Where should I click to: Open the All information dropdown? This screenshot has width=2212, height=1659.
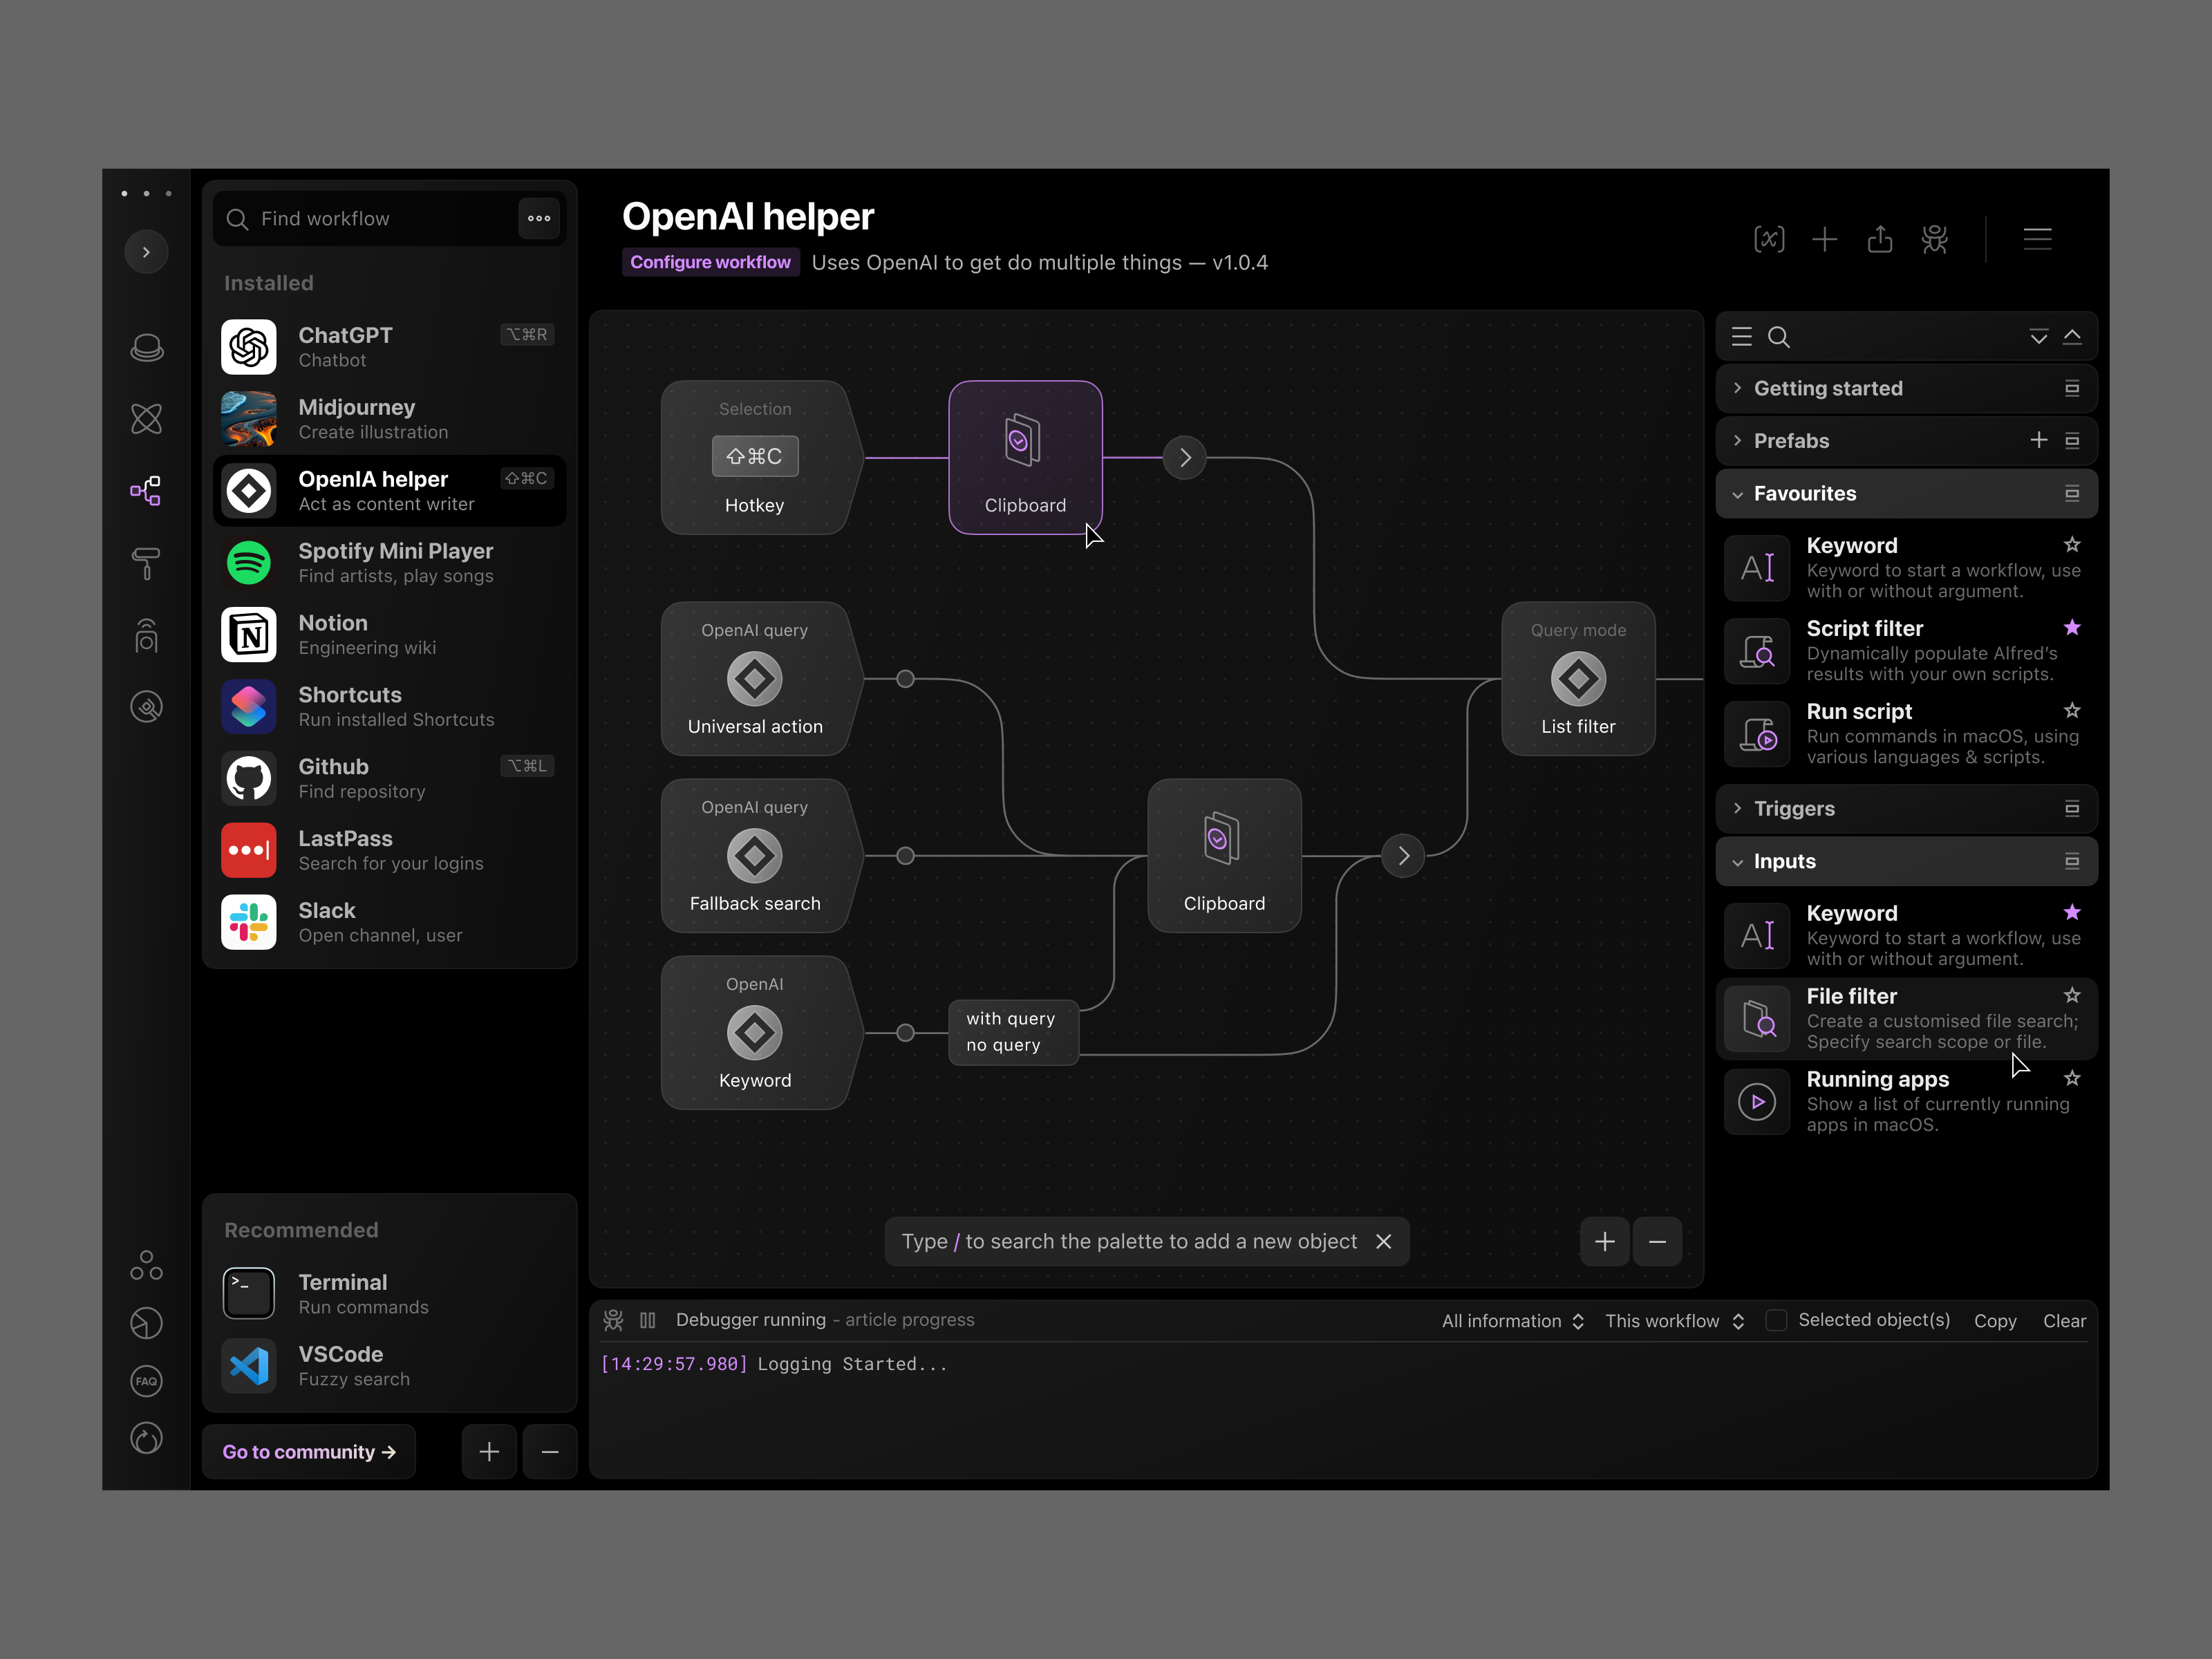pos(1512,1321)
